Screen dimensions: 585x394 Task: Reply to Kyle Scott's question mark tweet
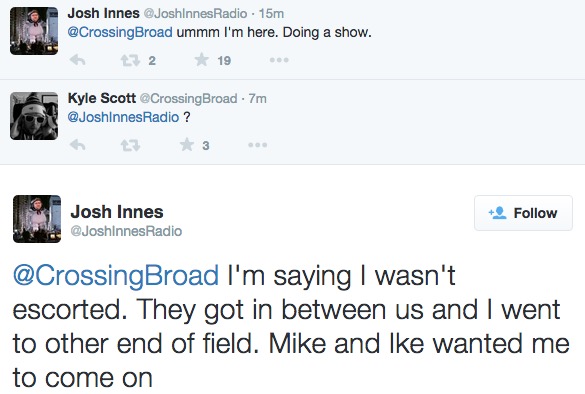(78, 145)
